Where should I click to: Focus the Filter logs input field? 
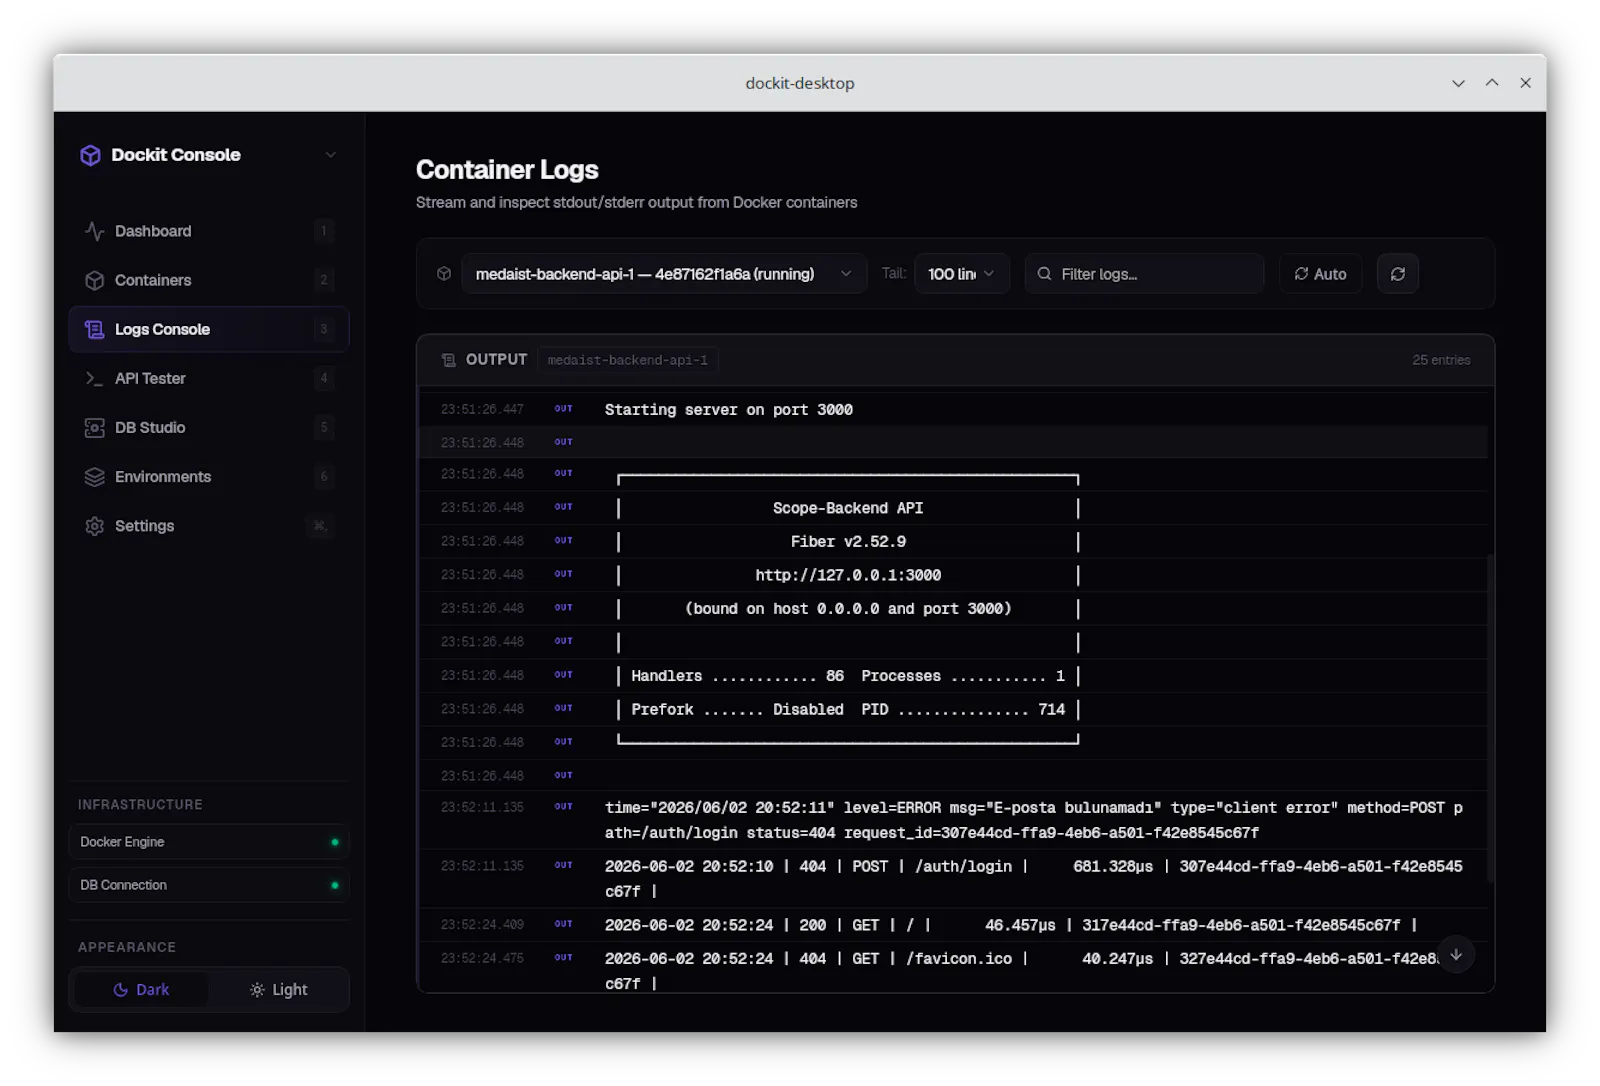[x=1144, y=274]
